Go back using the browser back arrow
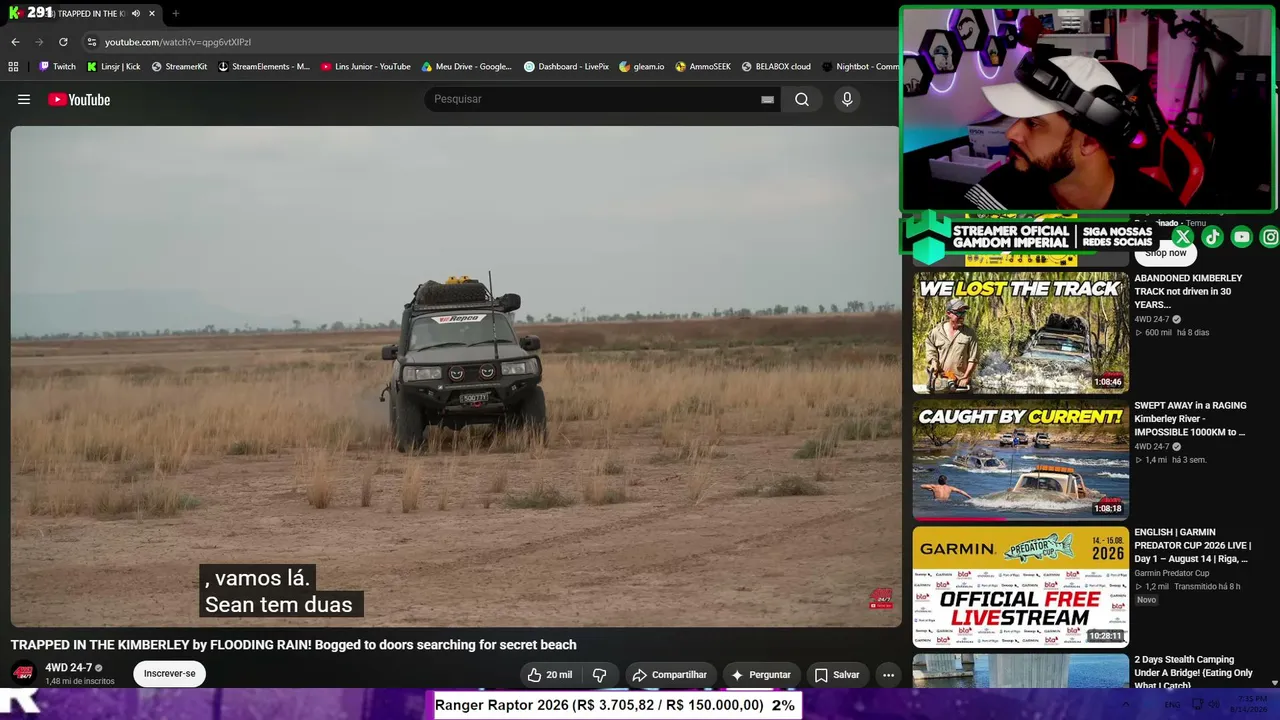The image size is (1280, 720). tap(15, 42)
